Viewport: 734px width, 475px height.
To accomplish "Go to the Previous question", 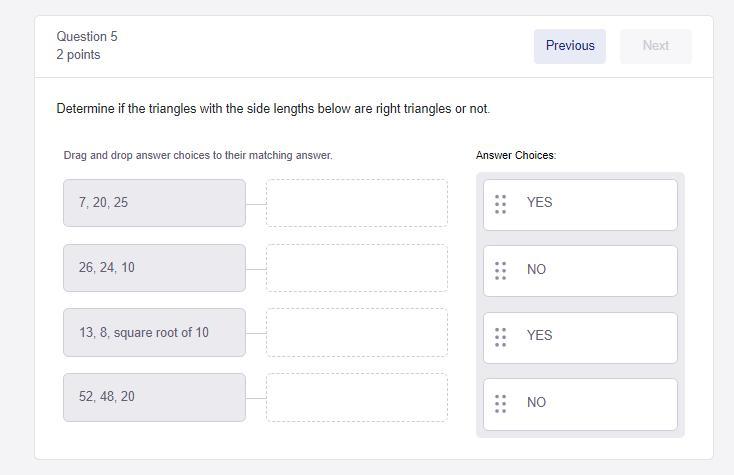I will coord(570,46).
